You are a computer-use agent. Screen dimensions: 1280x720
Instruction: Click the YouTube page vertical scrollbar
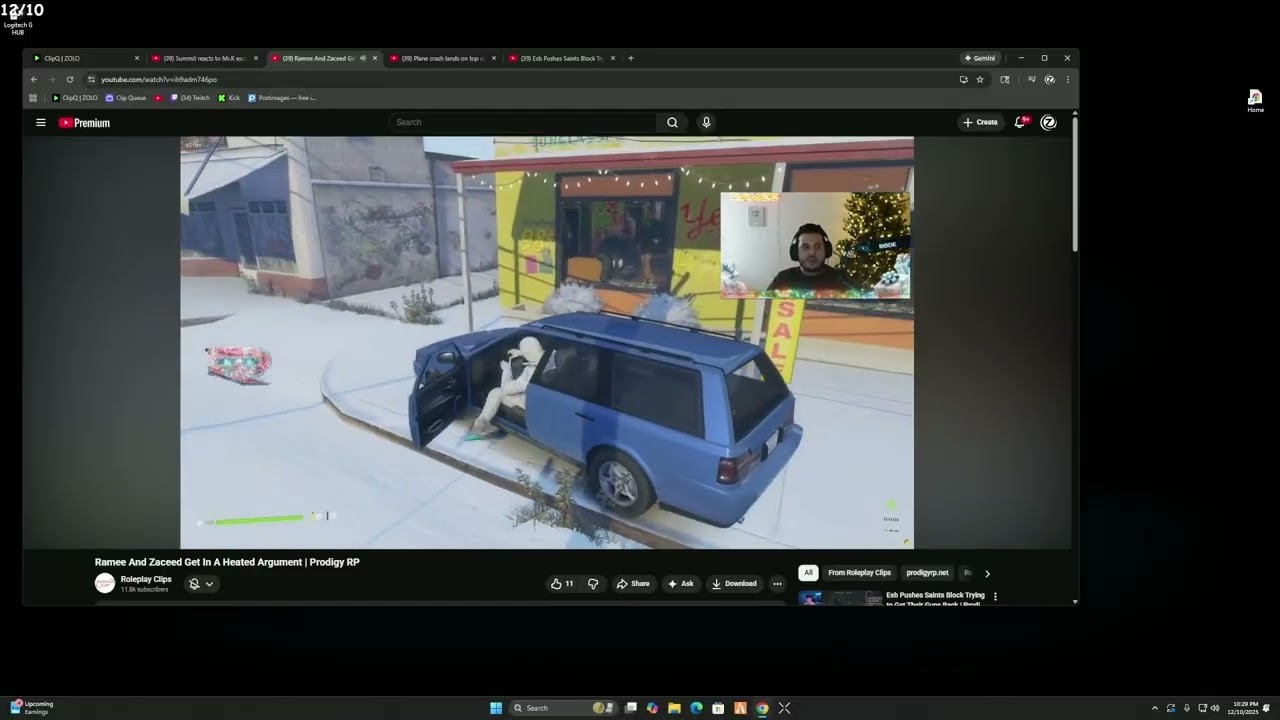pos(1075,185)
